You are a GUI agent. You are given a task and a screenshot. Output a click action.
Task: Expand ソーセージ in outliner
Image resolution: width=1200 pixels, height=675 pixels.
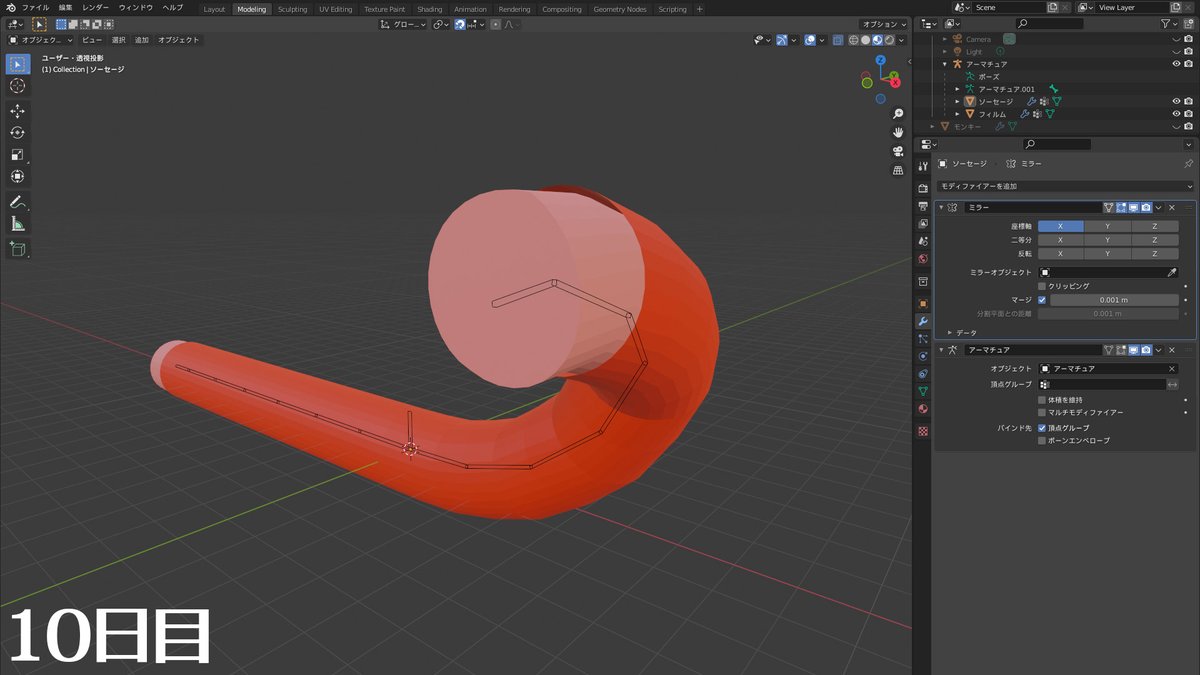(957, 101)
